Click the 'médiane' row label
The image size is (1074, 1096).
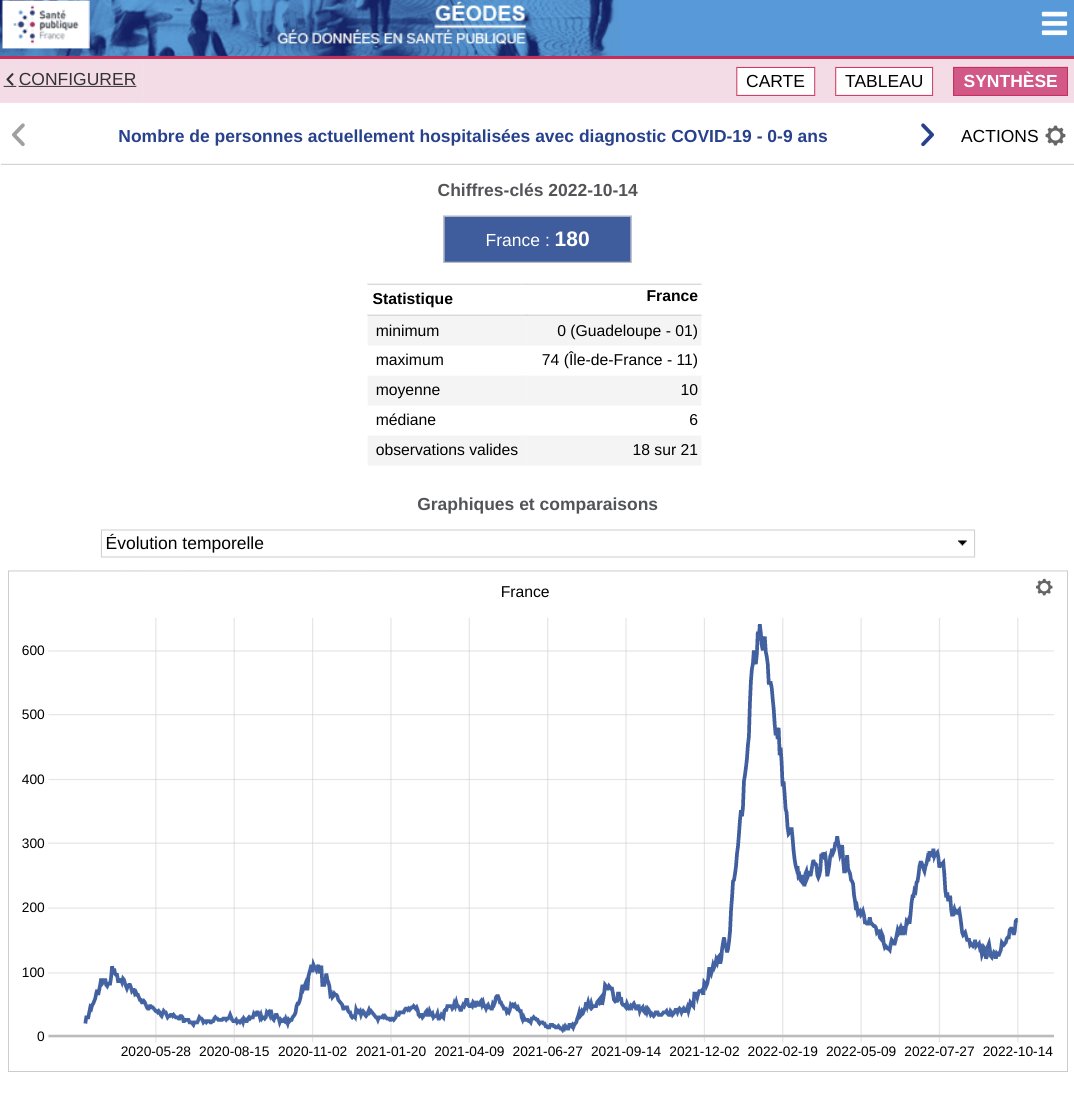[x=405, y=419]
